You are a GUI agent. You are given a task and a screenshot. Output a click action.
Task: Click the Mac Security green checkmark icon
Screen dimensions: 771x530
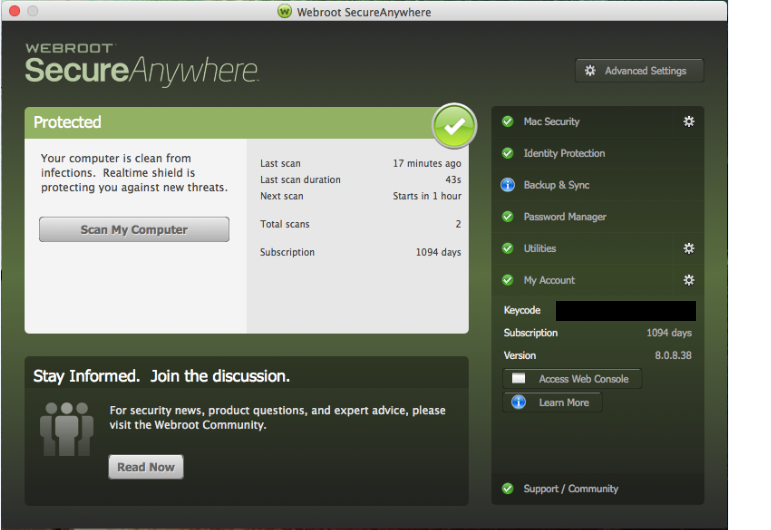tap(507, 121)
